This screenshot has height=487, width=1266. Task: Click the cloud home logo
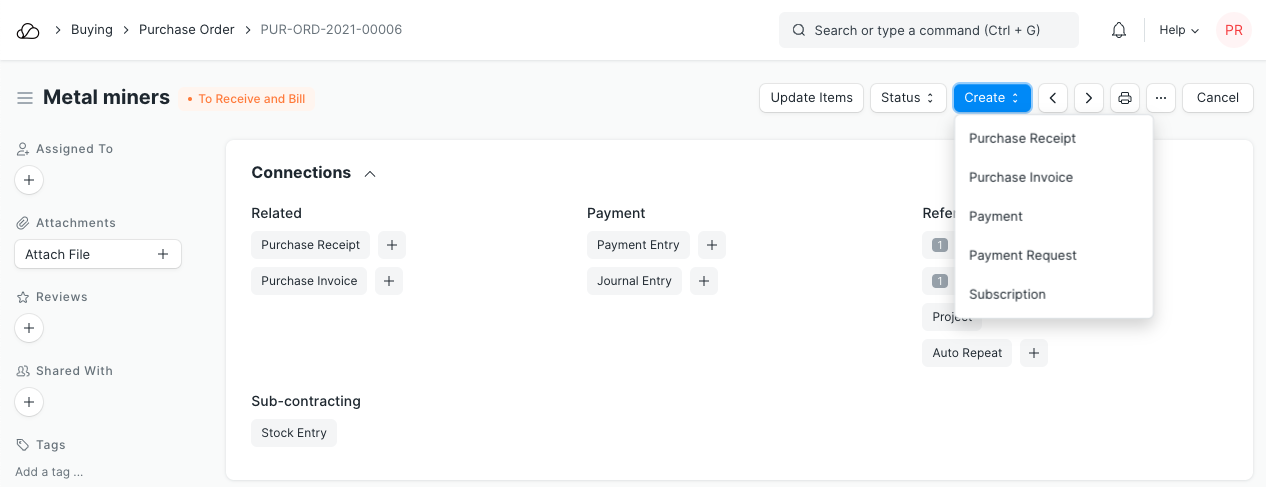(x=28, y=30)
